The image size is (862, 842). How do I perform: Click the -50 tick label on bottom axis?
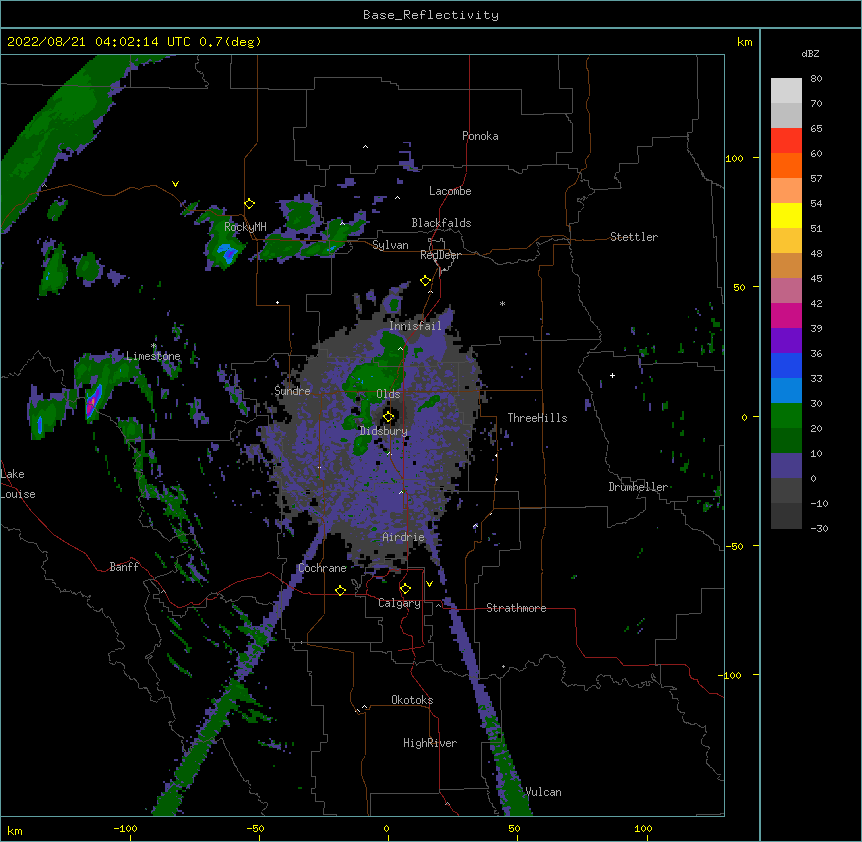click(x=255, y=828)
